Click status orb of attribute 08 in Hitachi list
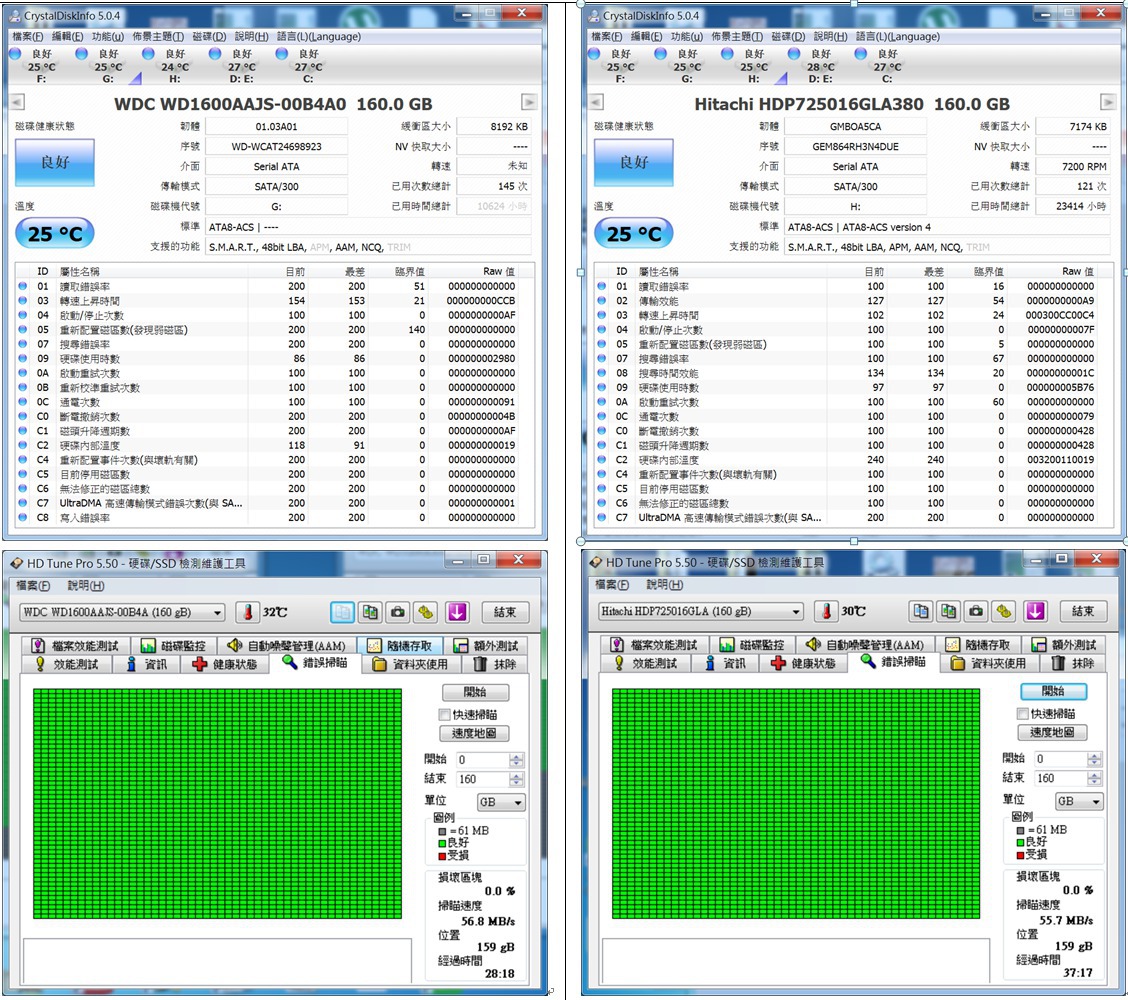This screenshot has width=1128, height=1000. point(601,373)
